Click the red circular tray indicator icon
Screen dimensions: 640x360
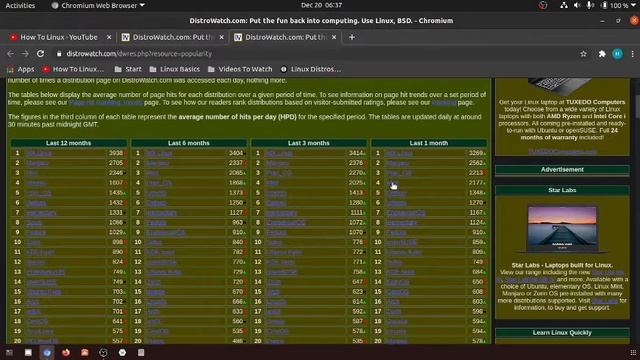542,5
